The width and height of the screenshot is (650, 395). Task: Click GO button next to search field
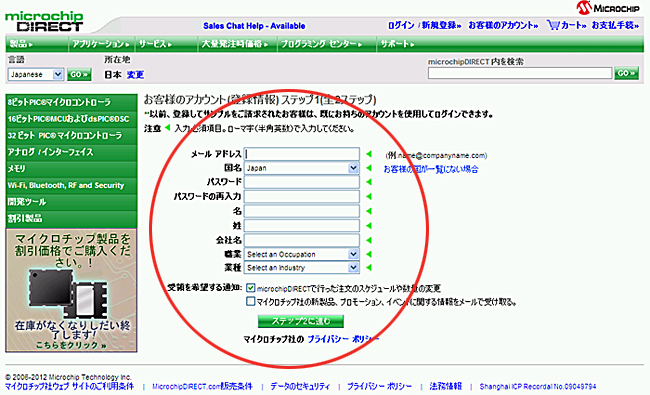(626, 73)
